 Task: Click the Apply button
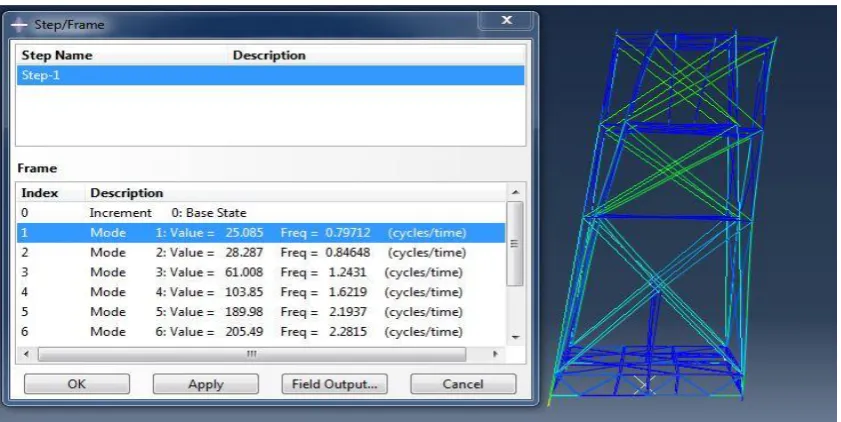tap(205, 384)
